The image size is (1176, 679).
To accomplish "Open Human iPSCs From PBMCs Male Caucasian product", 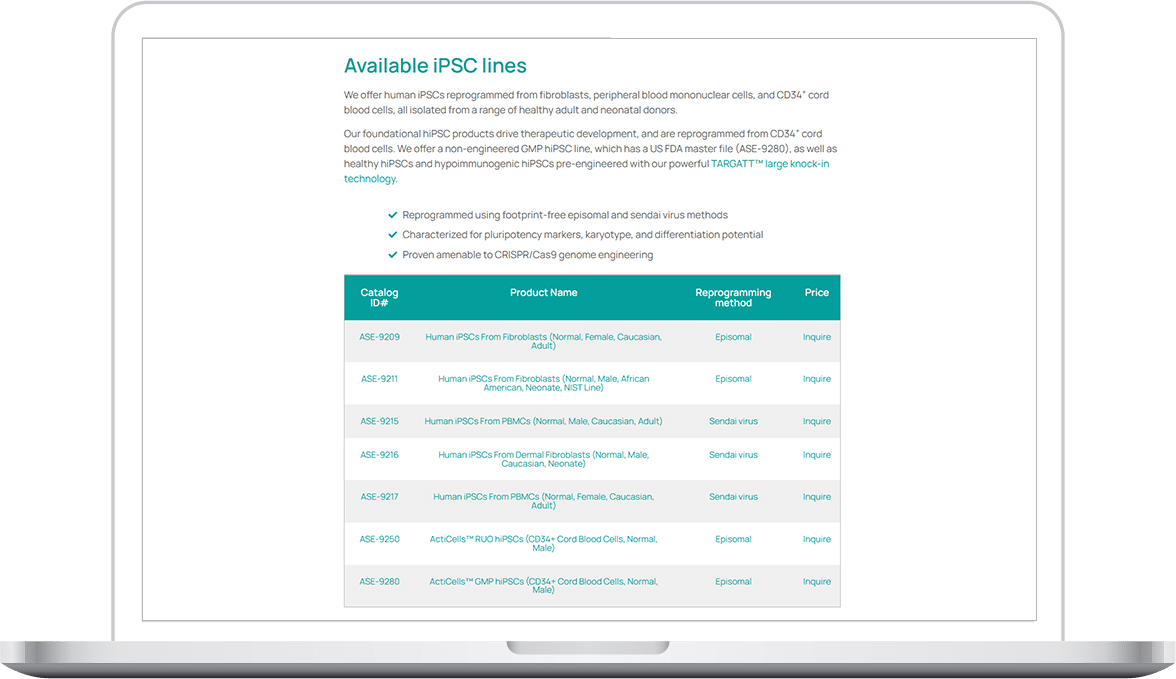I will click(543, 421).
